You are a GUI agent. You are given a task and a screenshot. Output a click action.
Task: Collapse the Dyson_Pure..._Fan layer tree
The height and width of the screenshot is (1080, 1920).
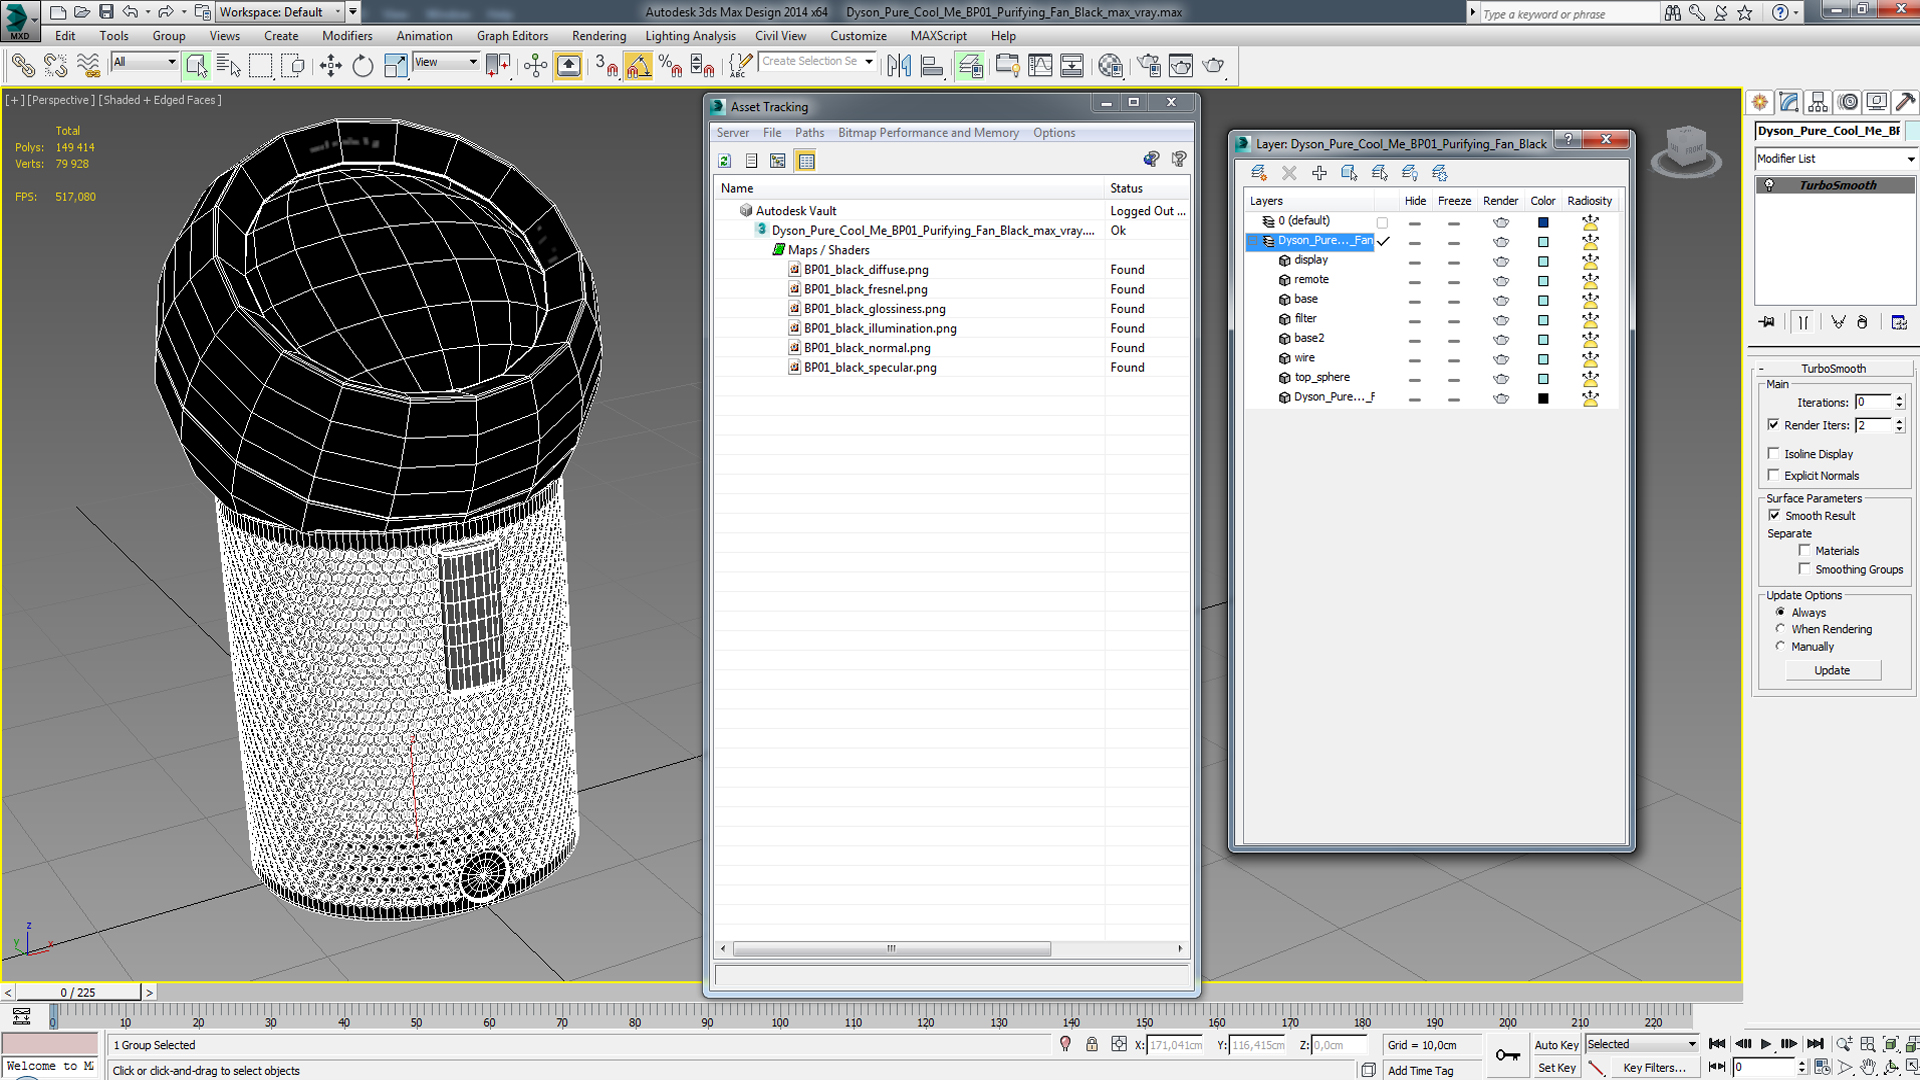pyautogui.click(x=1253, y=241)
